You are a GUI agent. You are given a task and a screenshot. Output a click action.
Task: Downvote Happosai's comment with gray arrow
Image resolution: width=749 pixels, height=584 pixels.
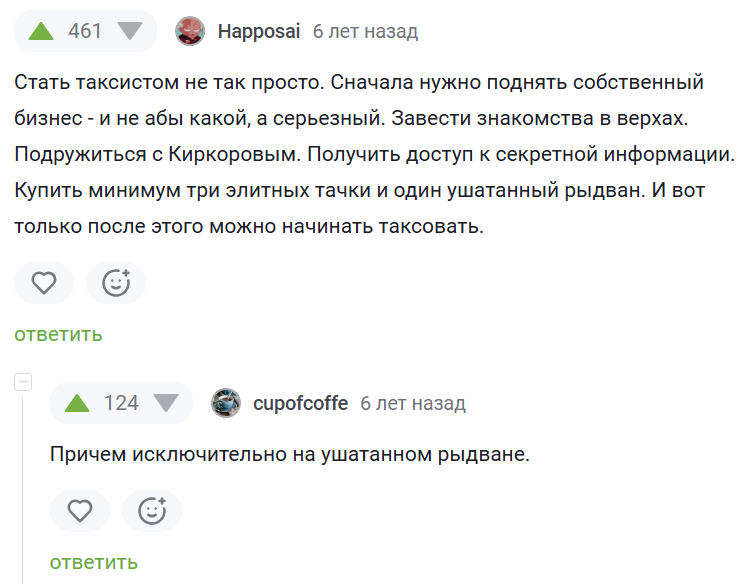coord(130,32)
